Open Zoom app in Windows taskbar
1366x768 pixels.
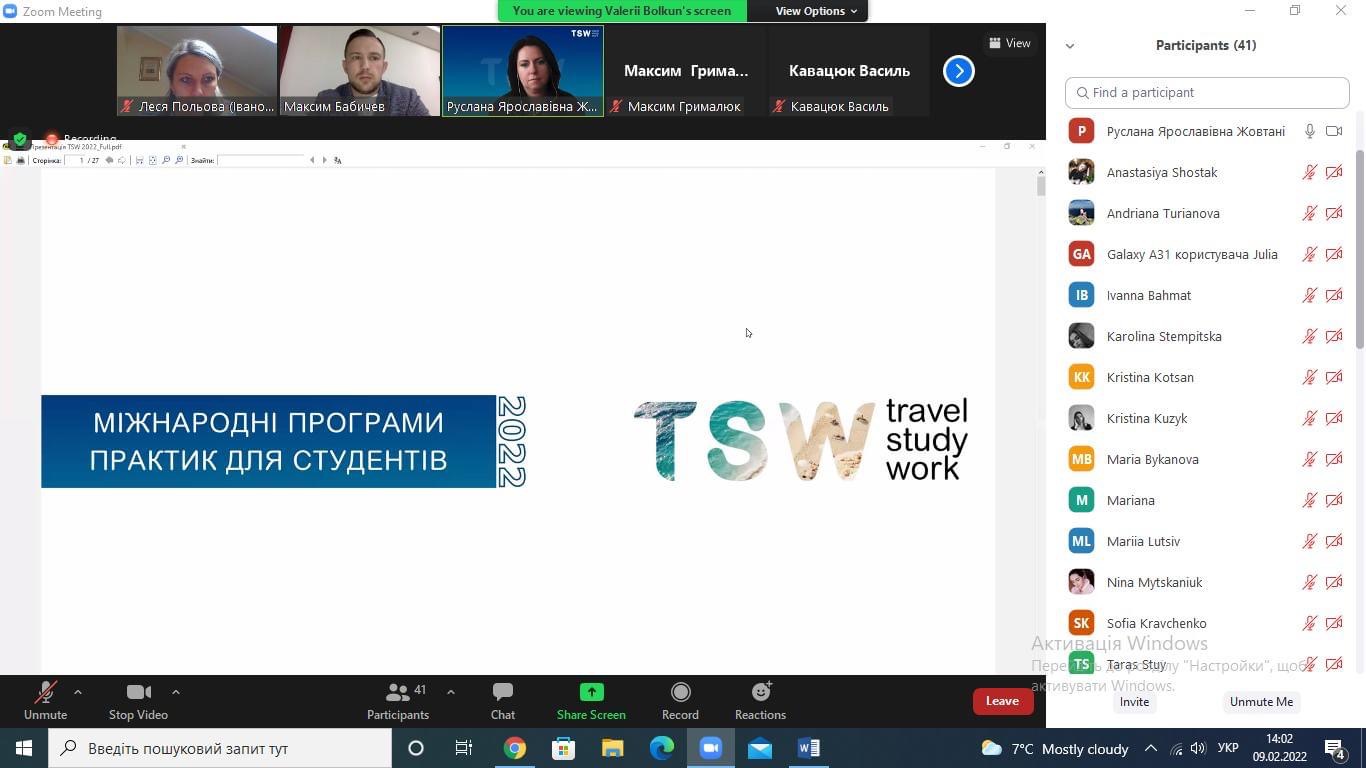711,748
